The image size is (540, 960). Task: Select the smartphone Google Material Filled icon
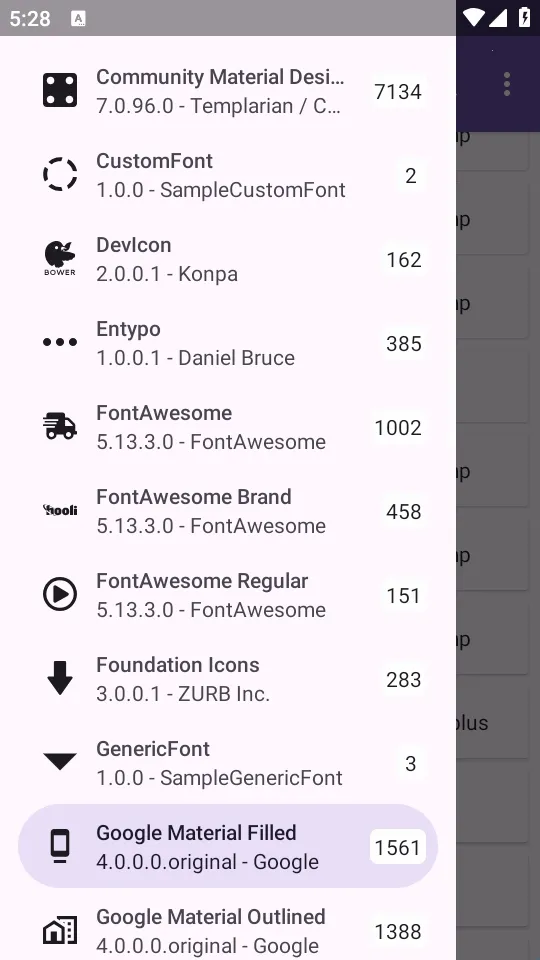[59, 846]
